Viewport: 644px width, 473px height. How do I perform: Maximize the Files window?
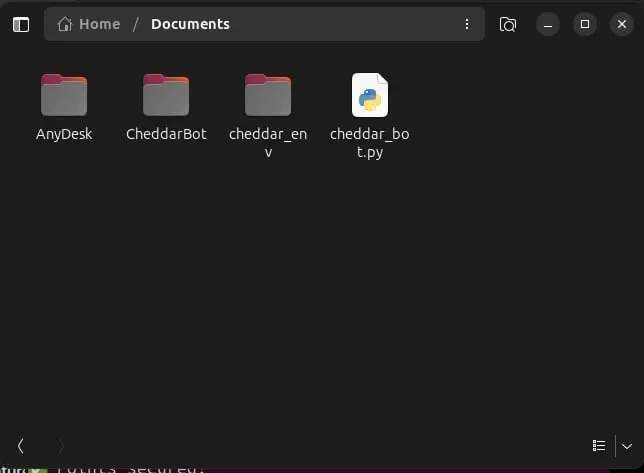pos(585,24)
